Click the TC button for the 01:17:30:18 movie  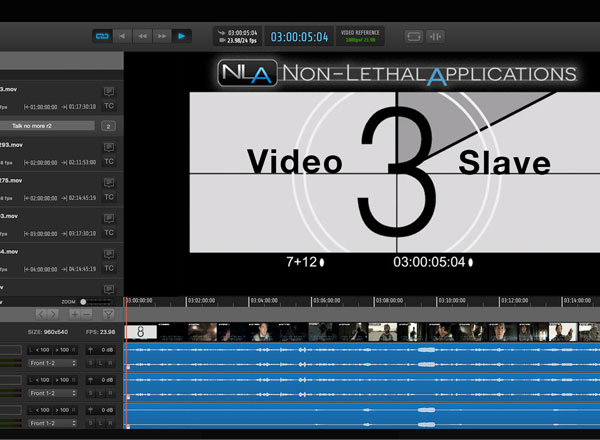click(x=109, y=105)
